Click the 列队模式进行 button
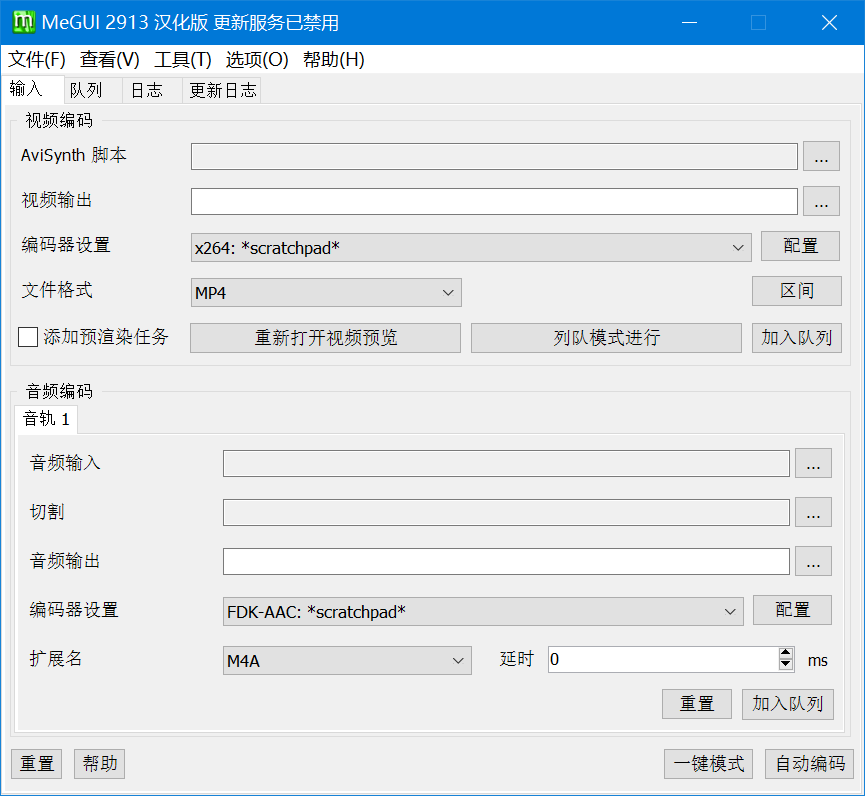Viewport: 865px width, 796px height. coord(606,338)
